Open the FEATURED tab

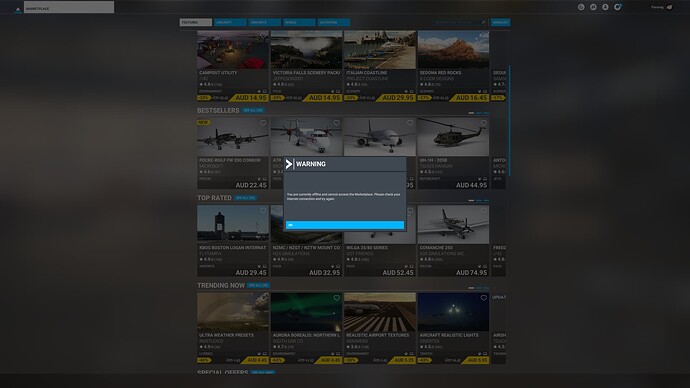coord(195,22)
